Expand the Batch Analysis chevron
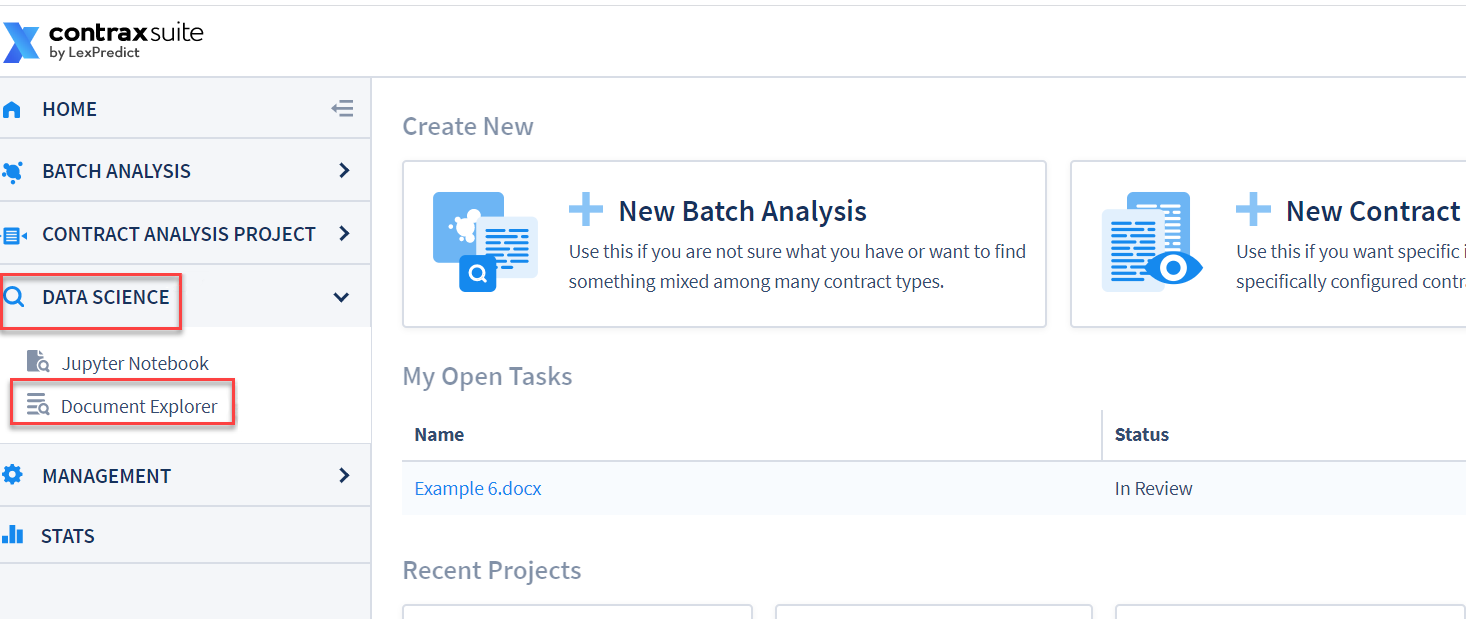 tap(344, 171)
